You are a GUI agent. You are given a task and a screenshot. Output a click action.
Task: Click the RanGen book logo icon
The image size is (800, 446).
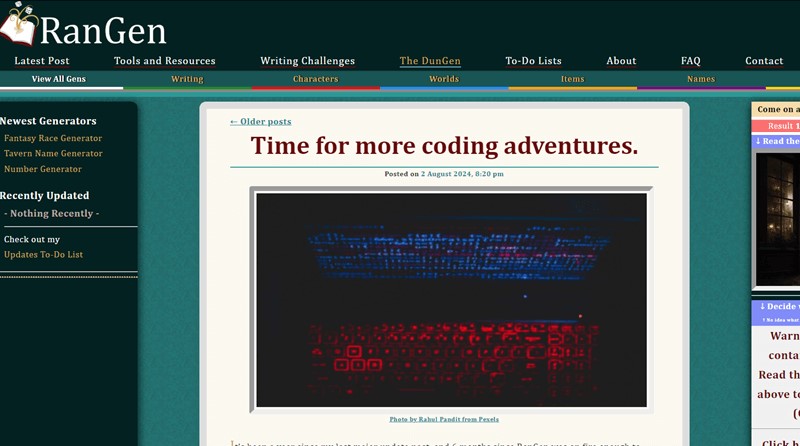pyautogui.click(x=19, y=23)
